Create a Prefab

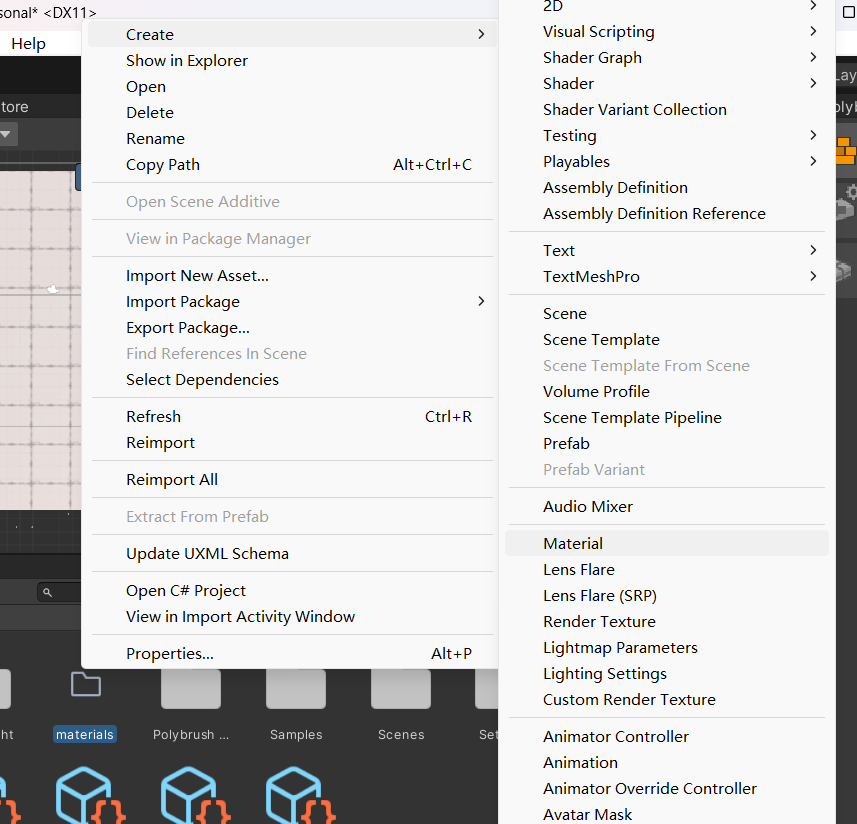[x=667, y=444]
